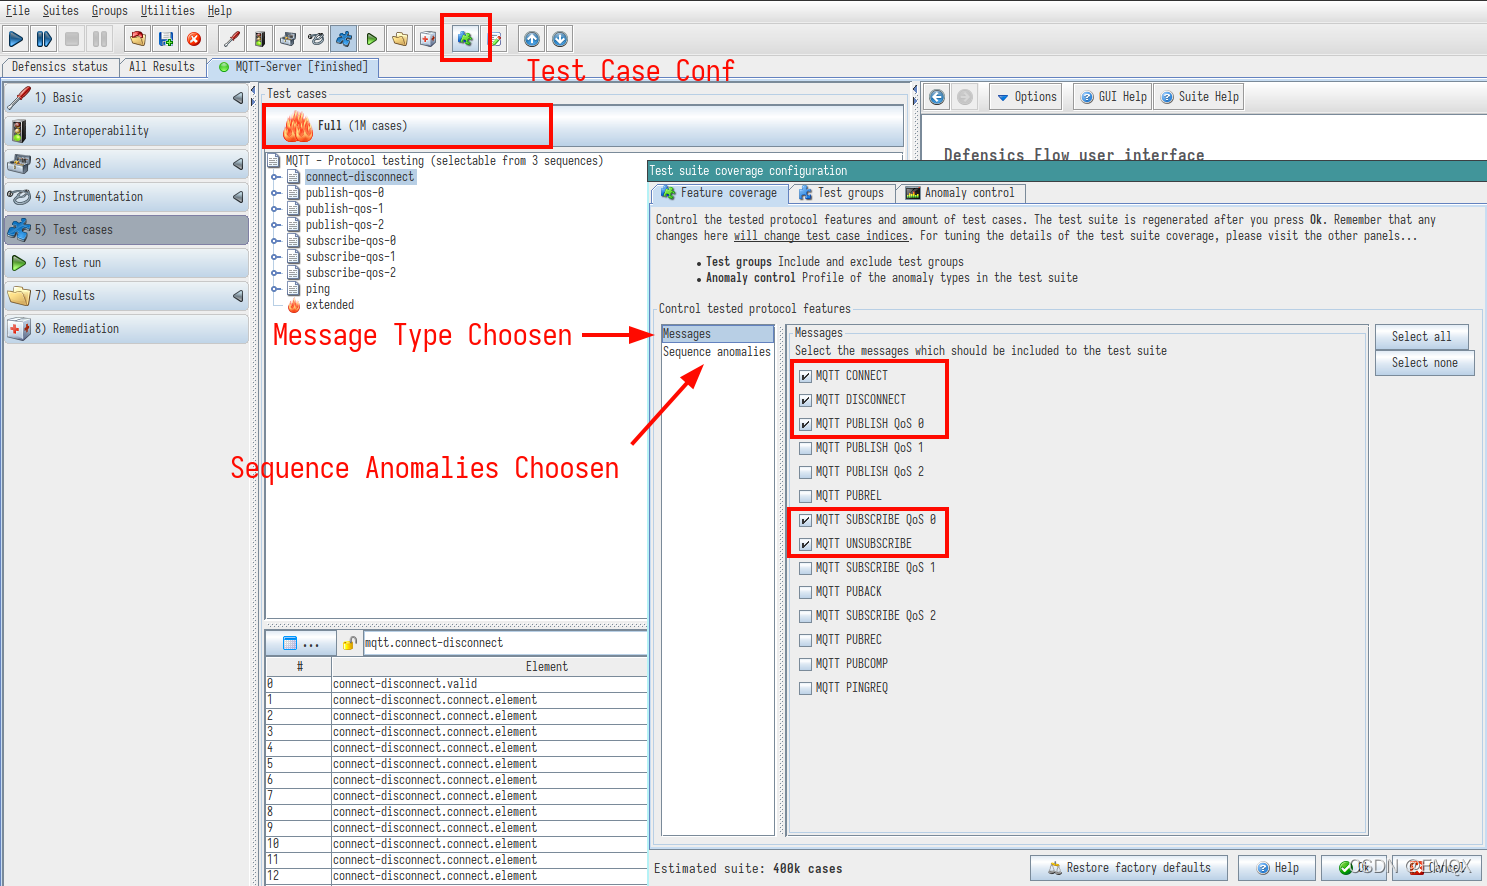Click the document icon of MQTT root node
The height and width of the screenshot is (886, 1487).
click(273, 161)
